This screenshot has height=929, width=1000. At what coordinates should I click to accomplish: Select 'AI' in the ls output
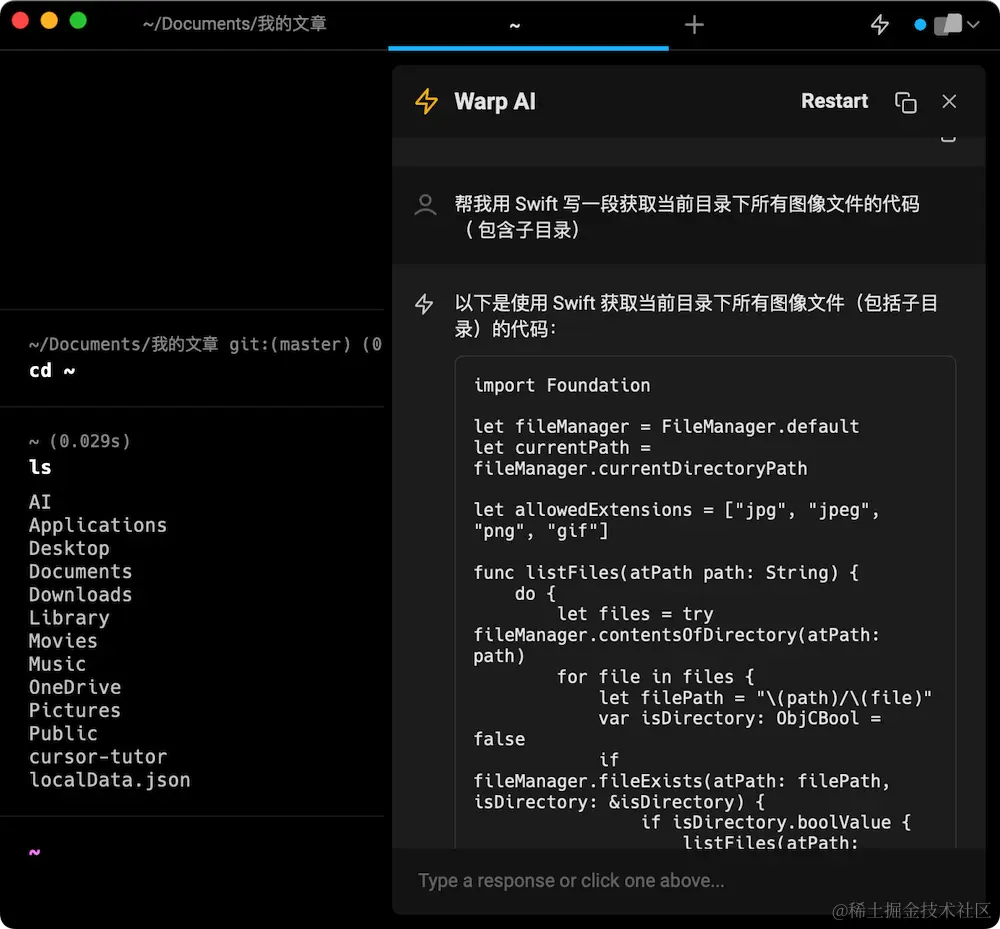point(40,502)
